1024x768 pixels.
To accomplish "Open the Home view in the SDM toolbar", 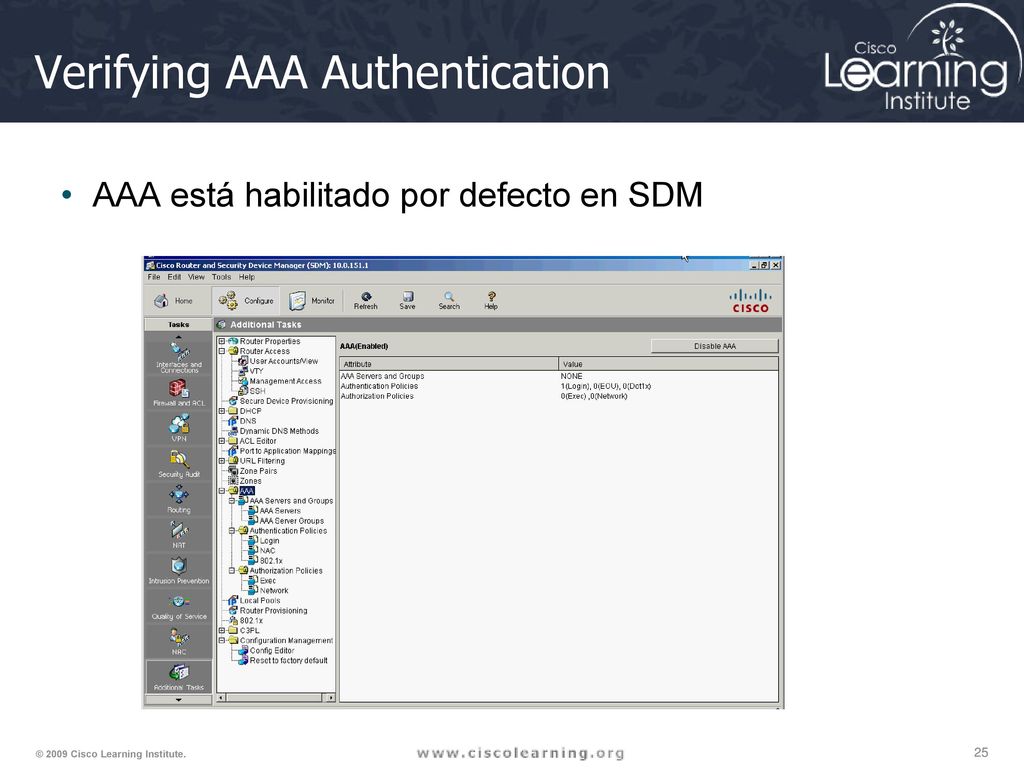I will click(x=174, y=301).
